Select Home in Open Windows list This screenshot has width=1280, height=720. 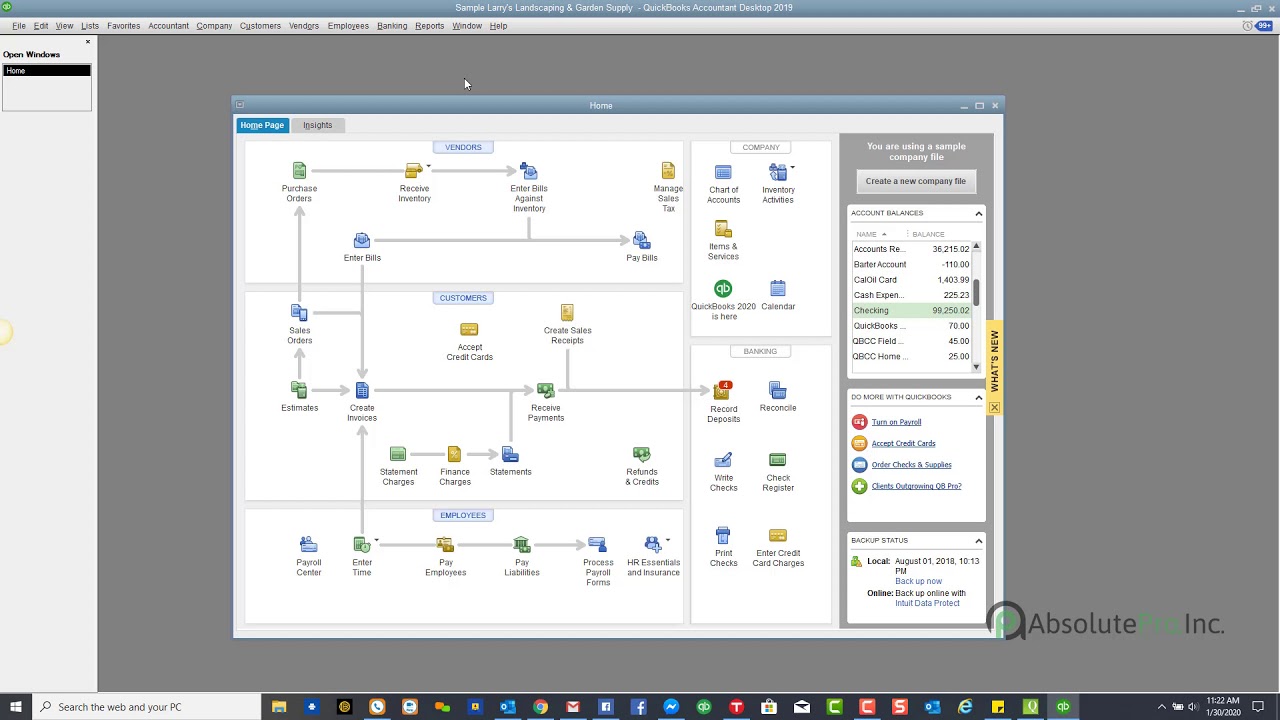tap(46, 71)
